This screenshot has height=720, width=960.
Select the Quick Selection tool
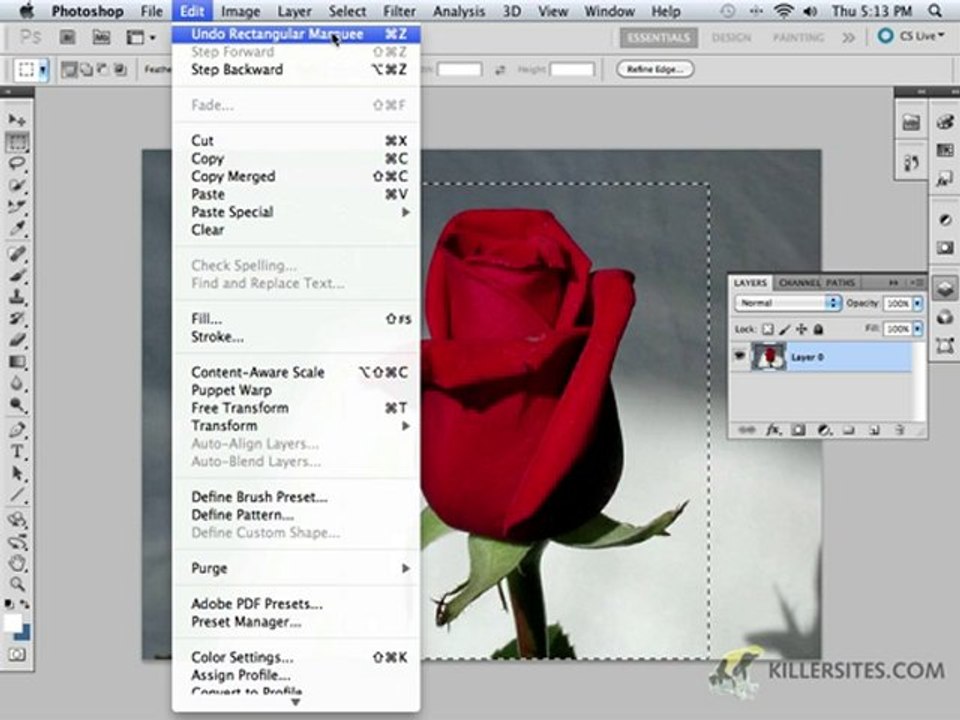click(x=17, y=186)
